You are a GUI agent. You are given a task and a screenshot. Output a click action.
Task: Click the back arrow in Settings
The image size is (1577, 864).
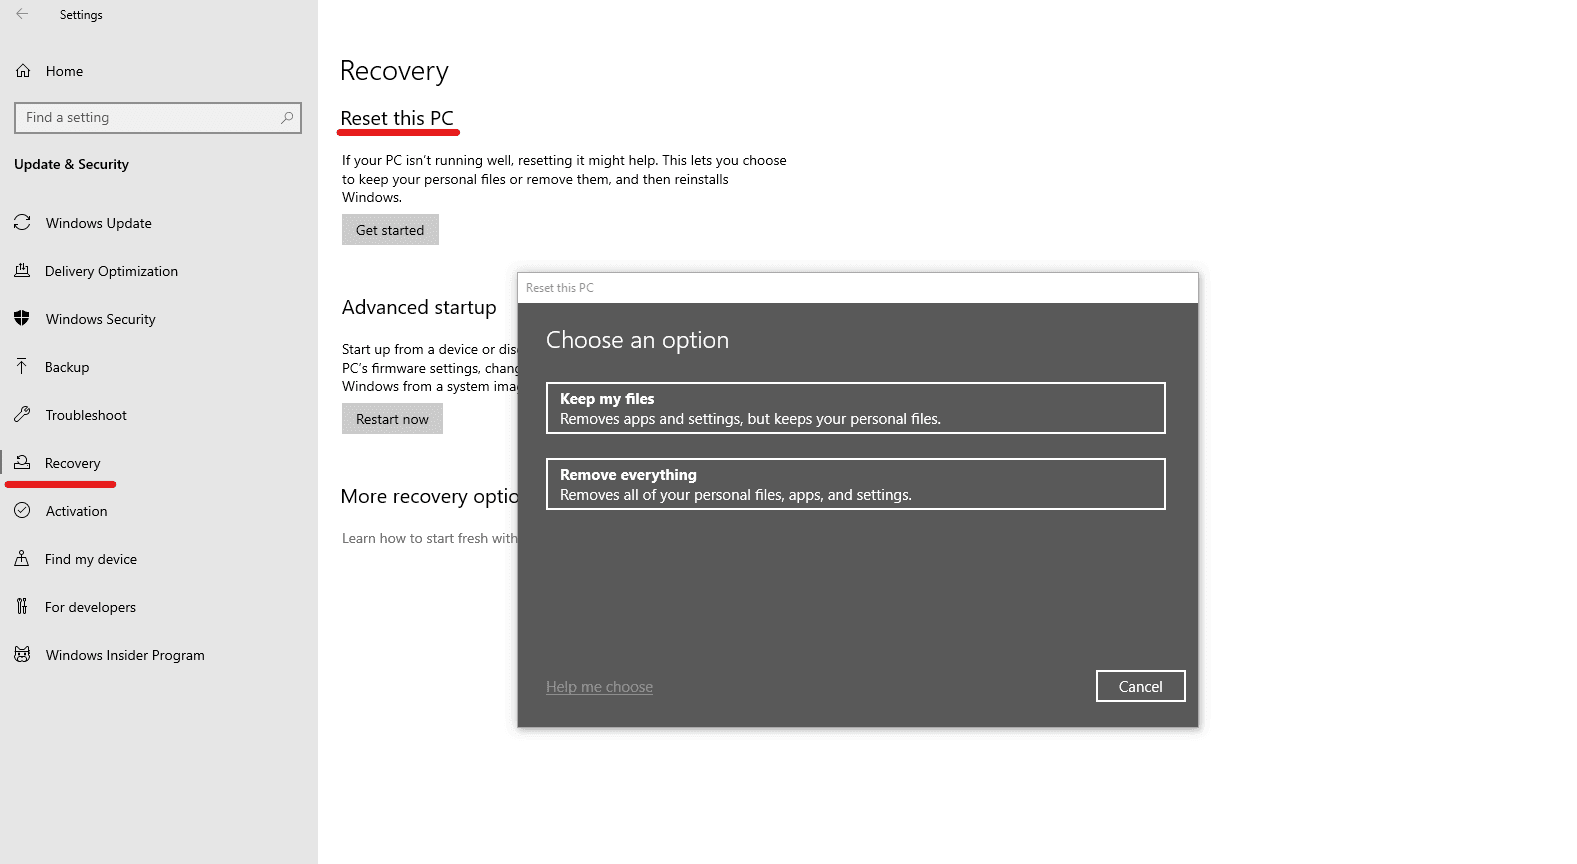click(x=22, y=14)
